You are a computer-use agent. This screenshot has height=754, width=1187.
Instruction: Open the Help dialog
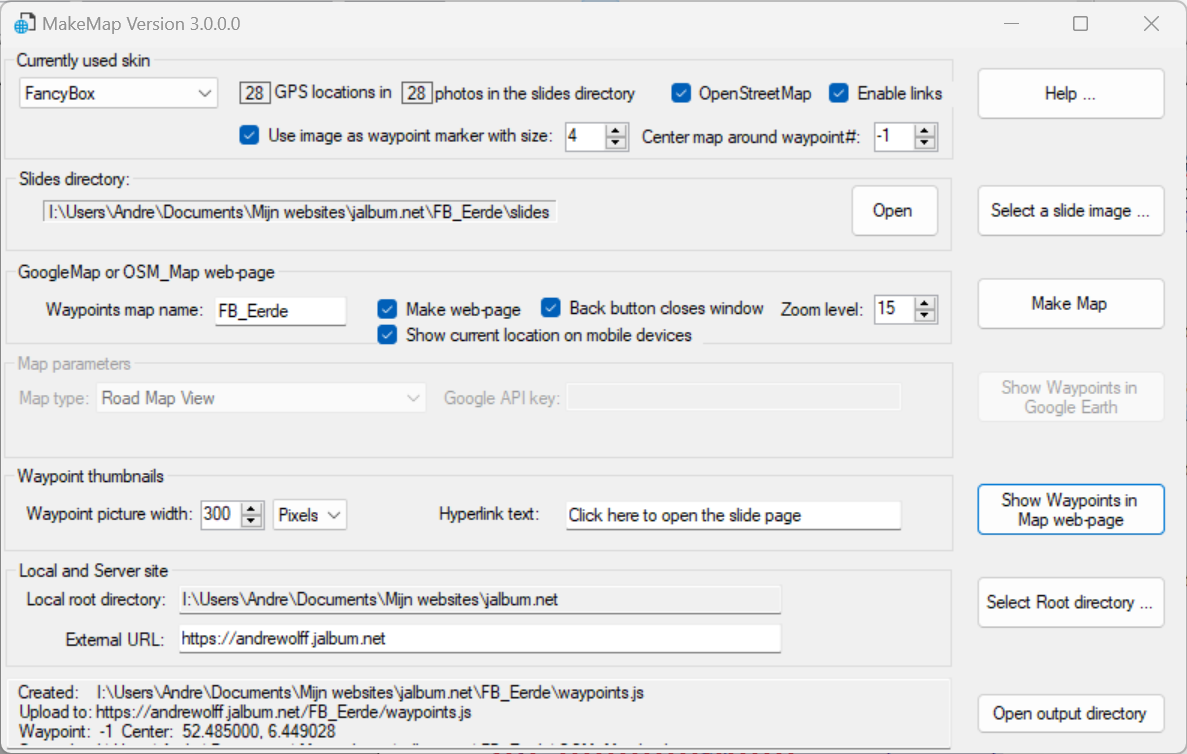[x=1070, y=93]
